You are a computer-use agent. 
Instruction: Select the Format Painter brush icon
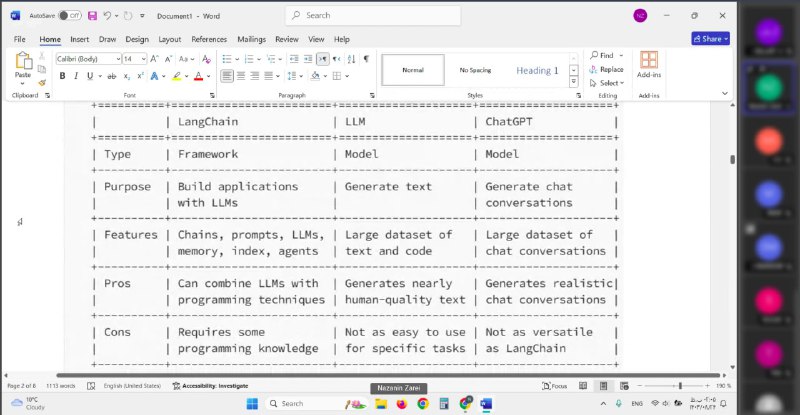coord(42,82)
